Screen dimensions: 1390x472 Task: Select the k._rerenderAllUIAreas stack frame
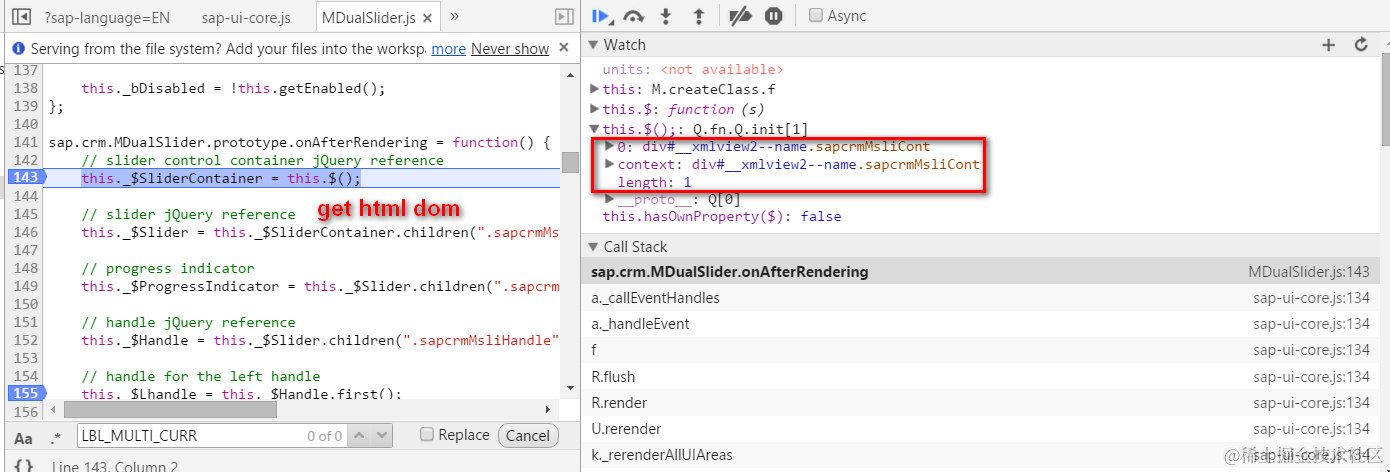(985, 454)
